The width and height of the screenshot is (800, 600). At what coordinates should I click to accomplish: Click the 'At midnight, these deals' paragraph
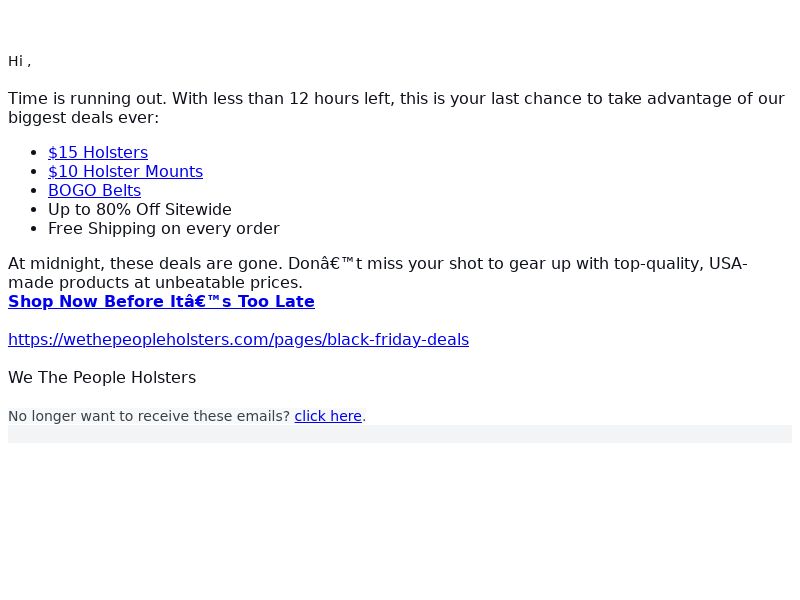pyautogui.click(x=378, y=273)
